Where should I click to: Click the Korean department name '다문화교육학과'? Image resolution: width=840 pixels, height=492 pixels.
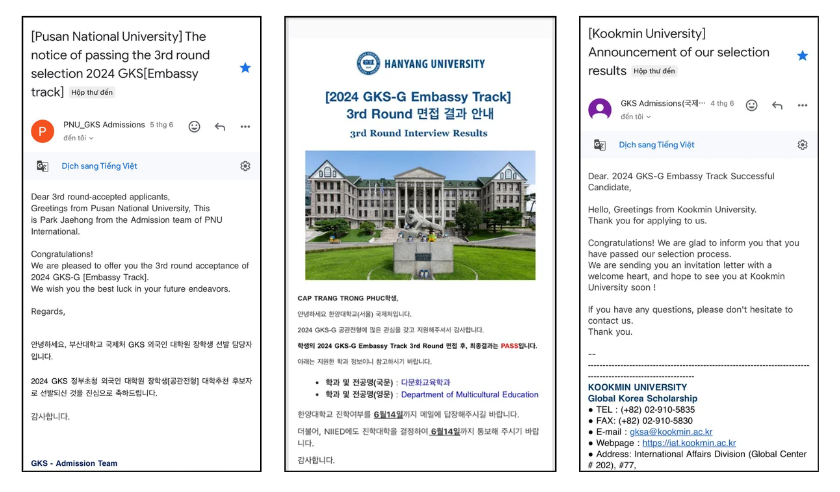pos(425,383)
